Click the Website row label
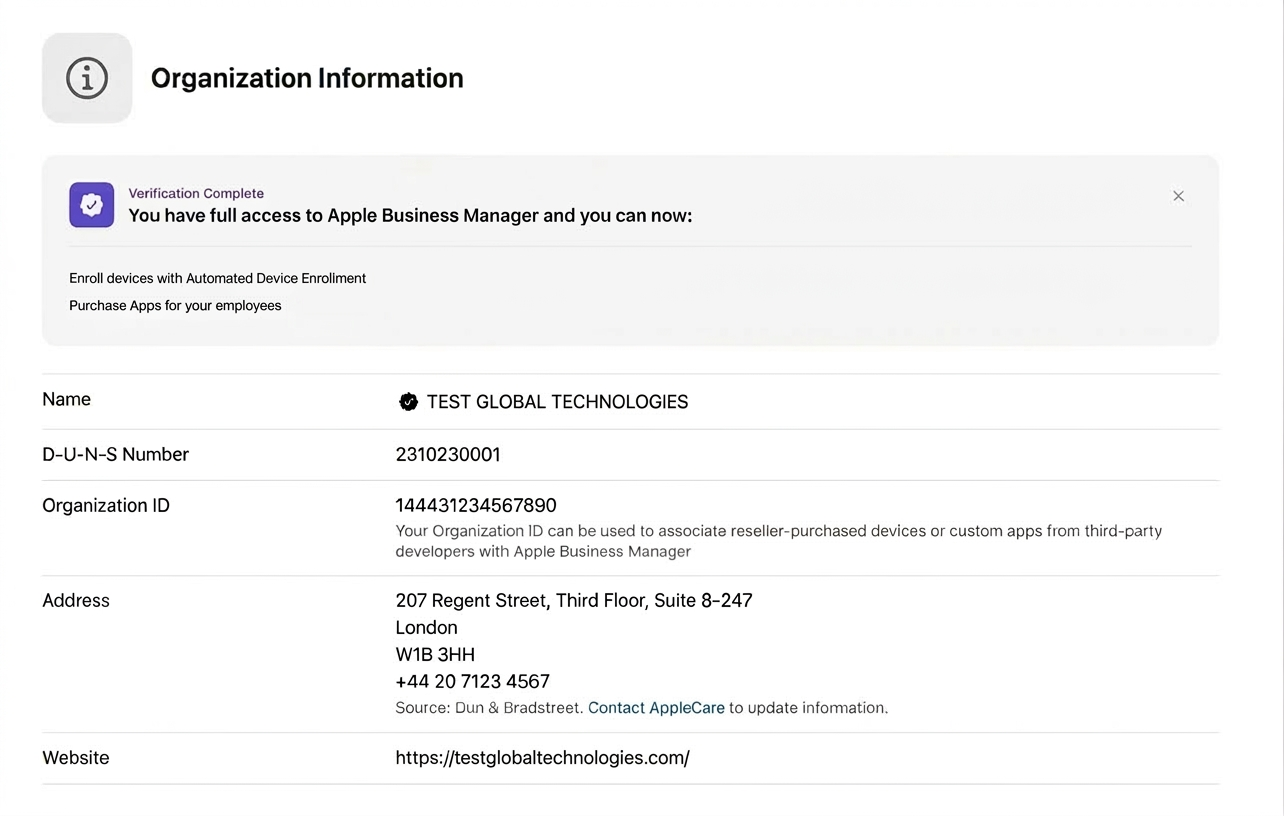This screenshot has height=816, width=1284. click(75, 757)
